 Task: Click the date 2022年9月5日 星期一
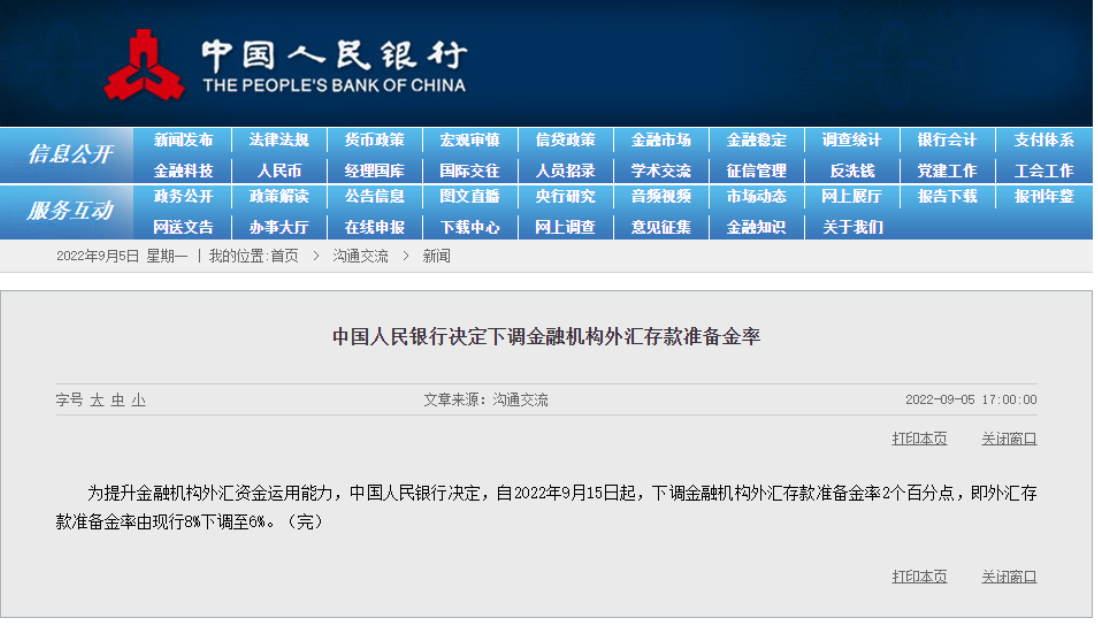pyautogui.click(x=122, y=256)
